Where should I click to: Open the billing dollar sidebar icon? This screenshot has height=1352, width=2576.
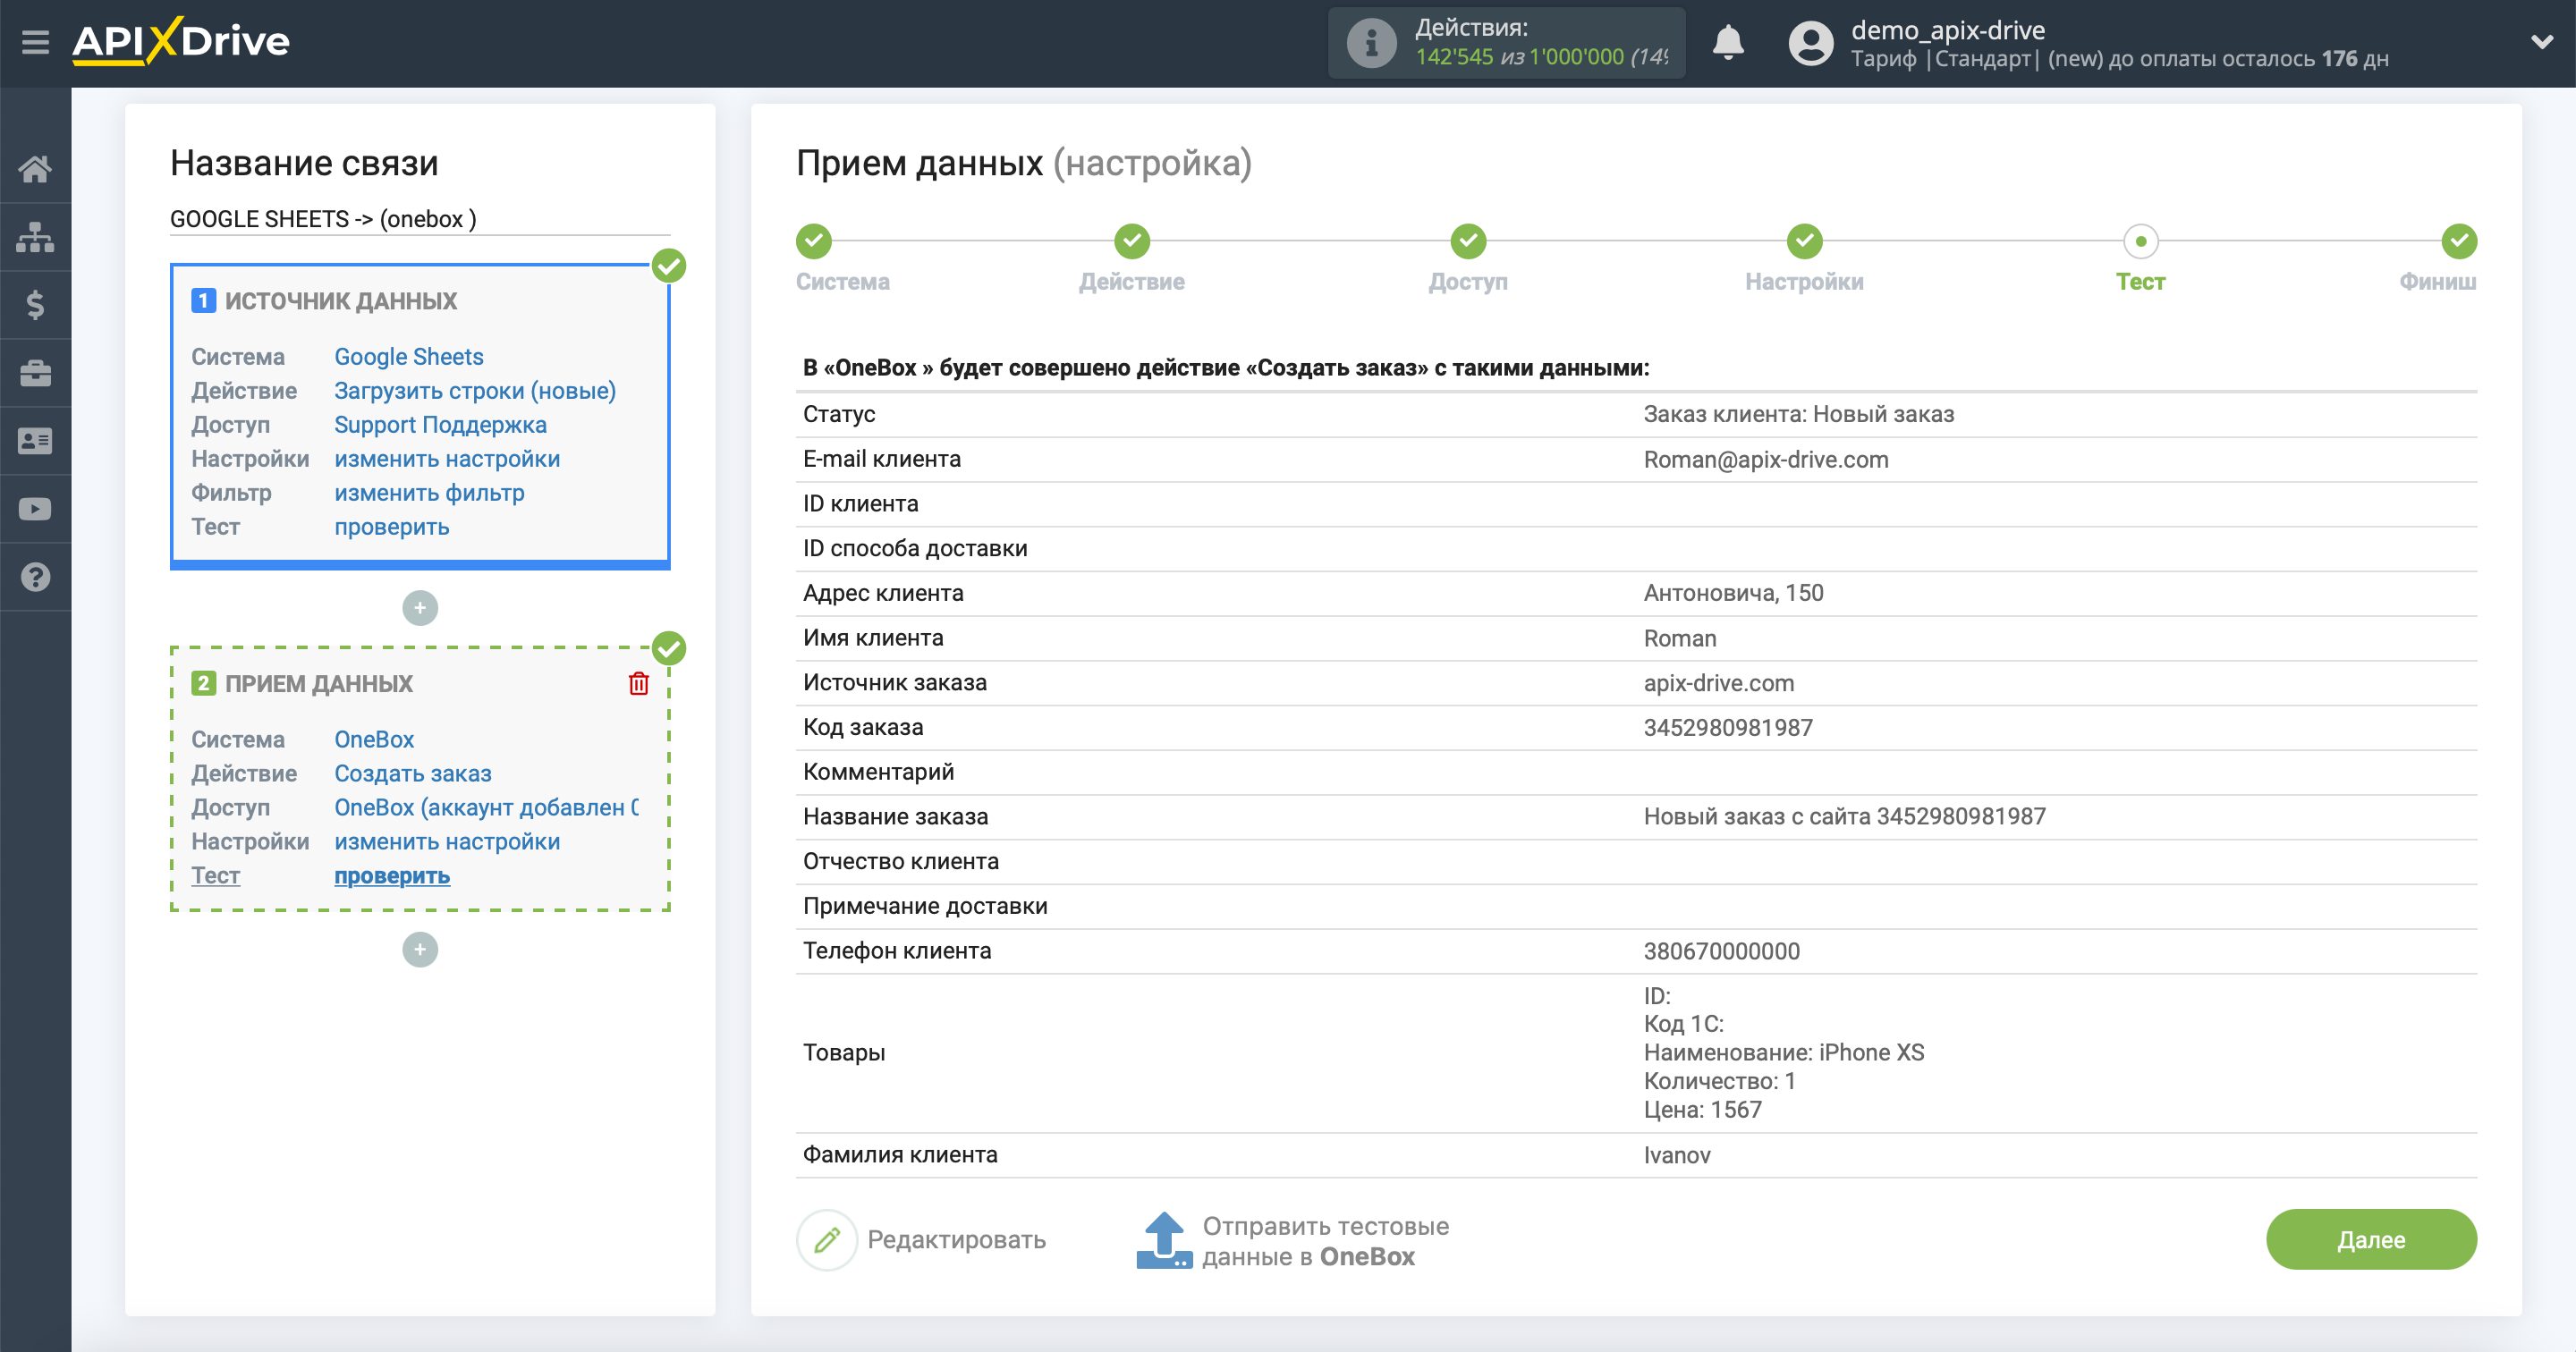35,305
